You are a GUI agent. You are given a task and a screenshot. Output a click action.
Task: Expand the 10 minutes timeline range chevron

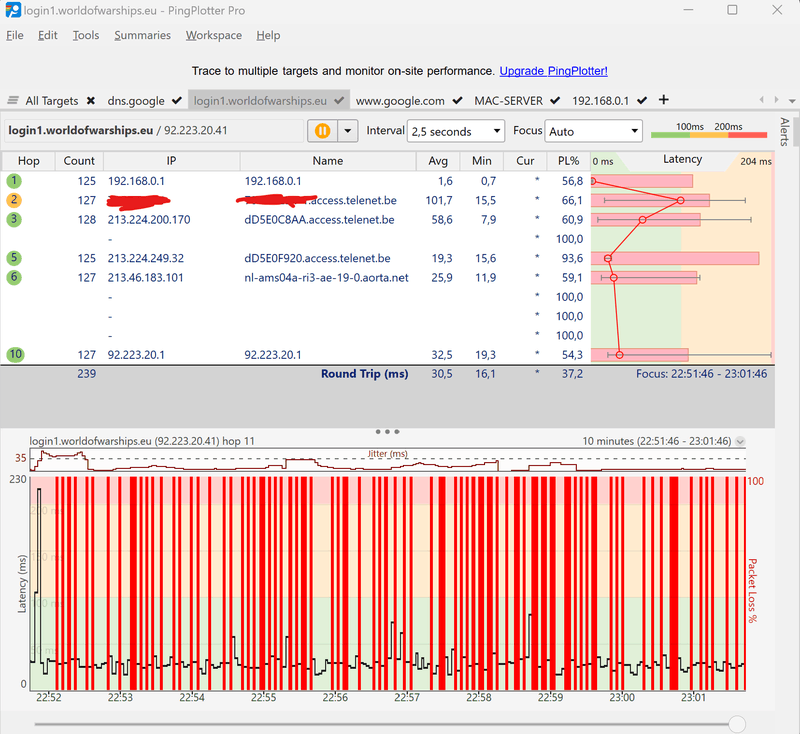tap(740, 441)
